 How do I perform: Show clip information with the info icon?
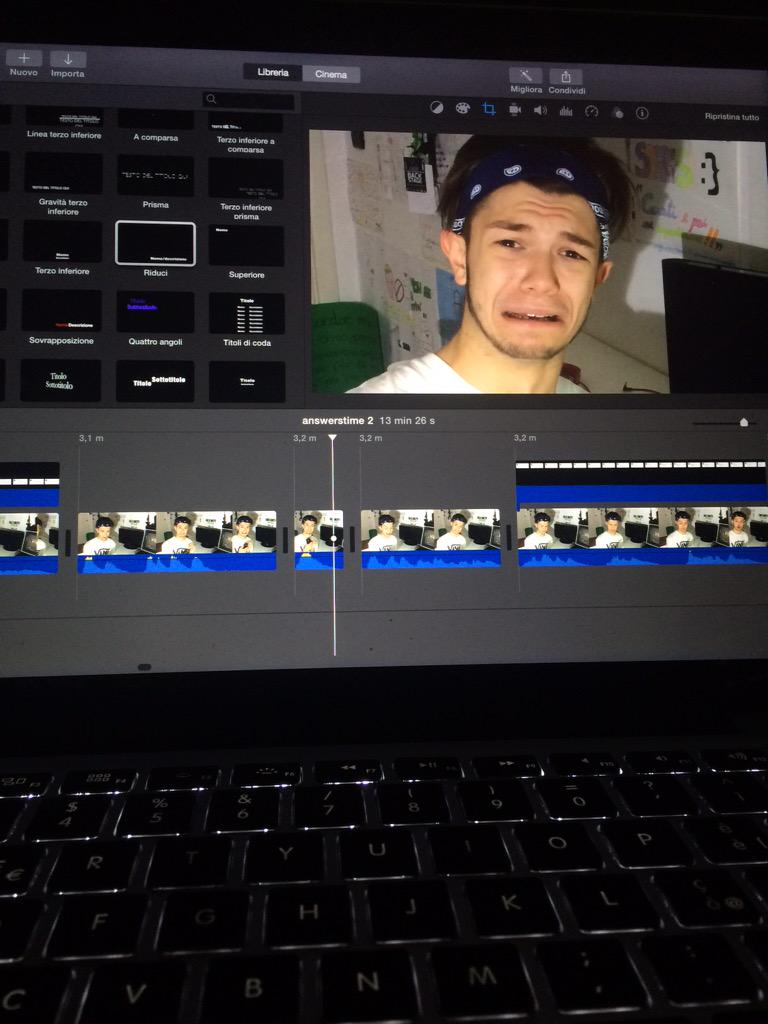click(x=643, y=113)
